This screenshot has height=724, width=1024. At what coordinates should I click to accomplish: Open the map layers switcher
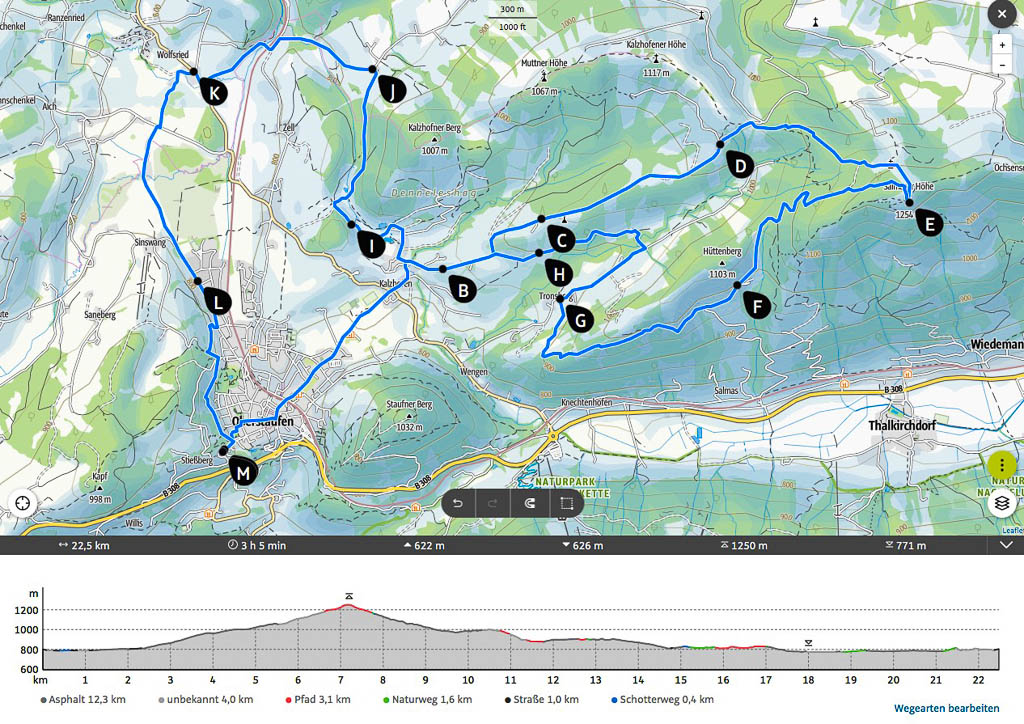(1002, 504)
